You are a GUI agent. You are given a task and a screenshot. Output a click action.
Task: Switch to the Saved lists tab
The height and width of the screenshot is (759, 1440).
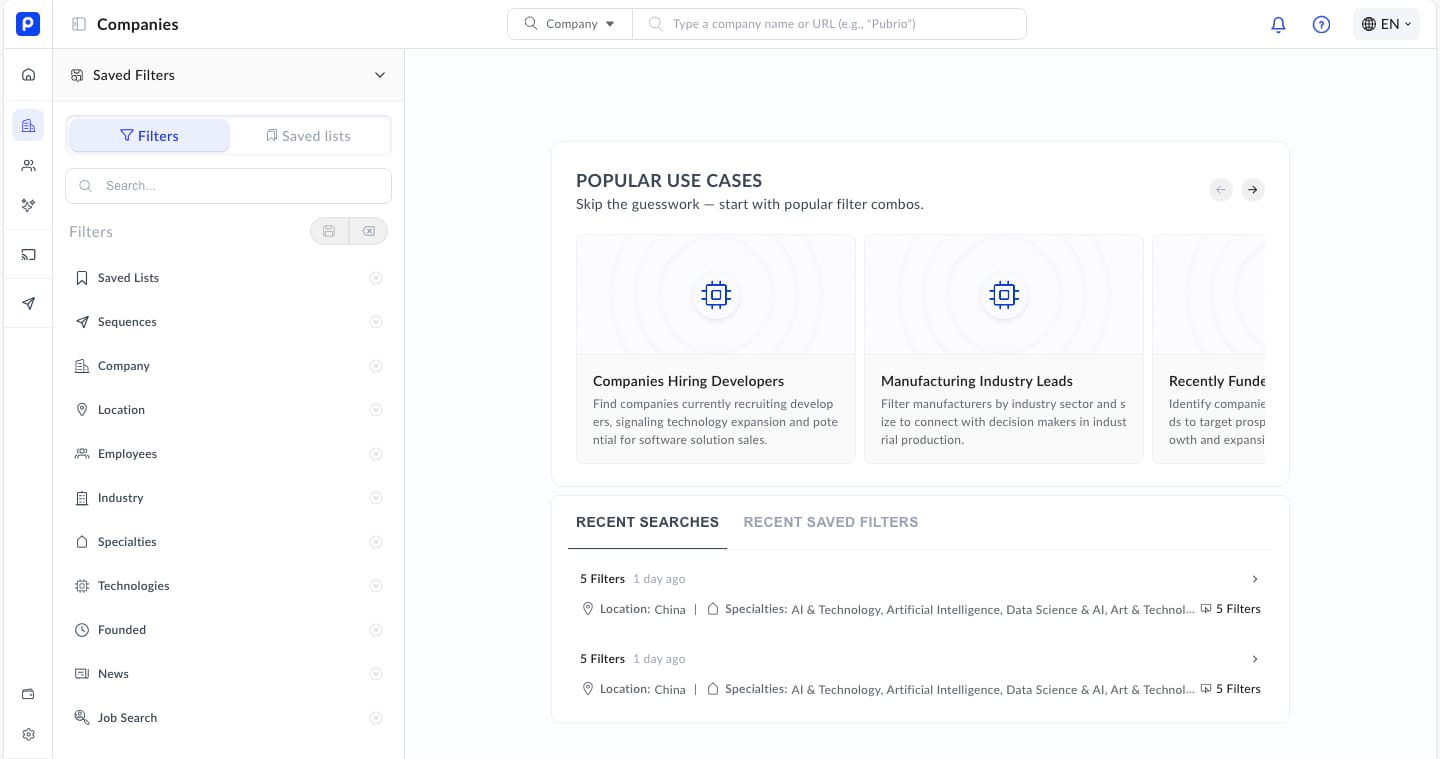(x=309, y=136)
